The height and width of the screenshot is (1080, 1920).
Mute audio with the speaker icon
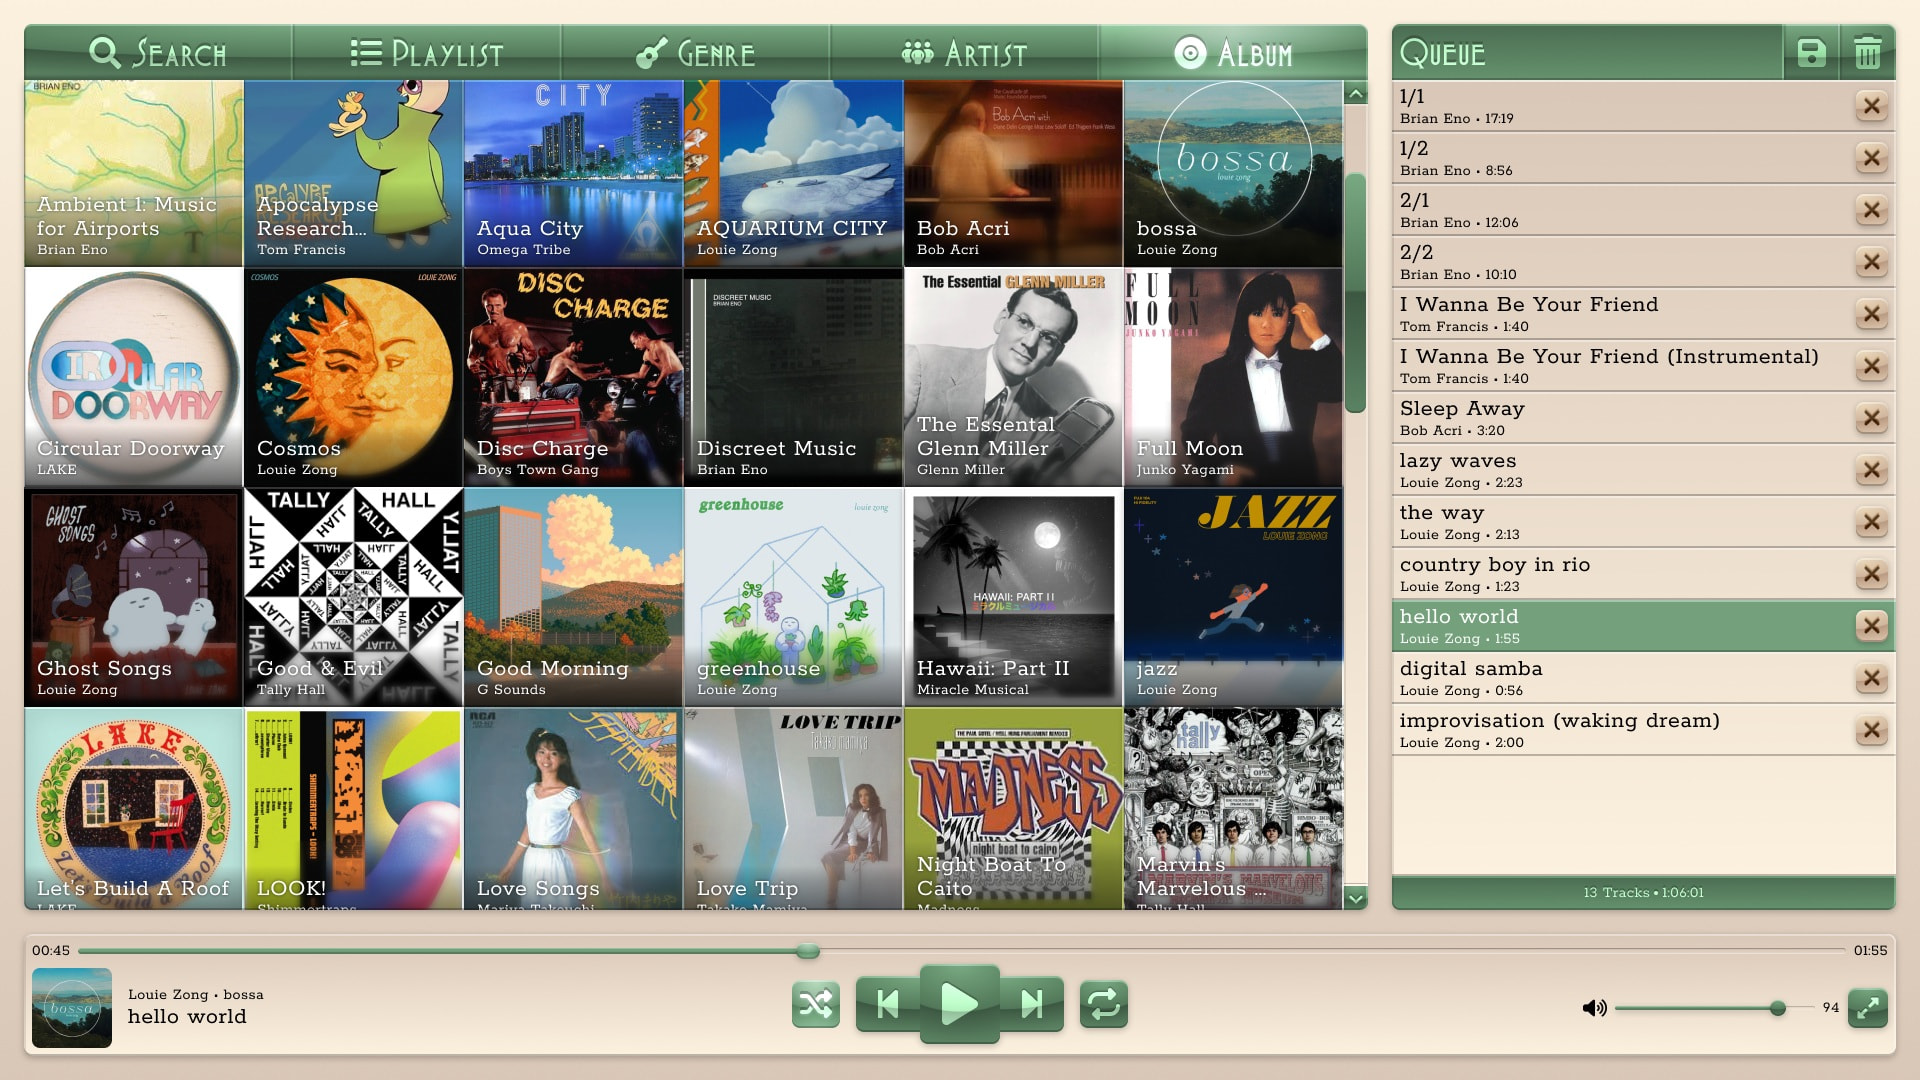[x=1594, y=1008]
